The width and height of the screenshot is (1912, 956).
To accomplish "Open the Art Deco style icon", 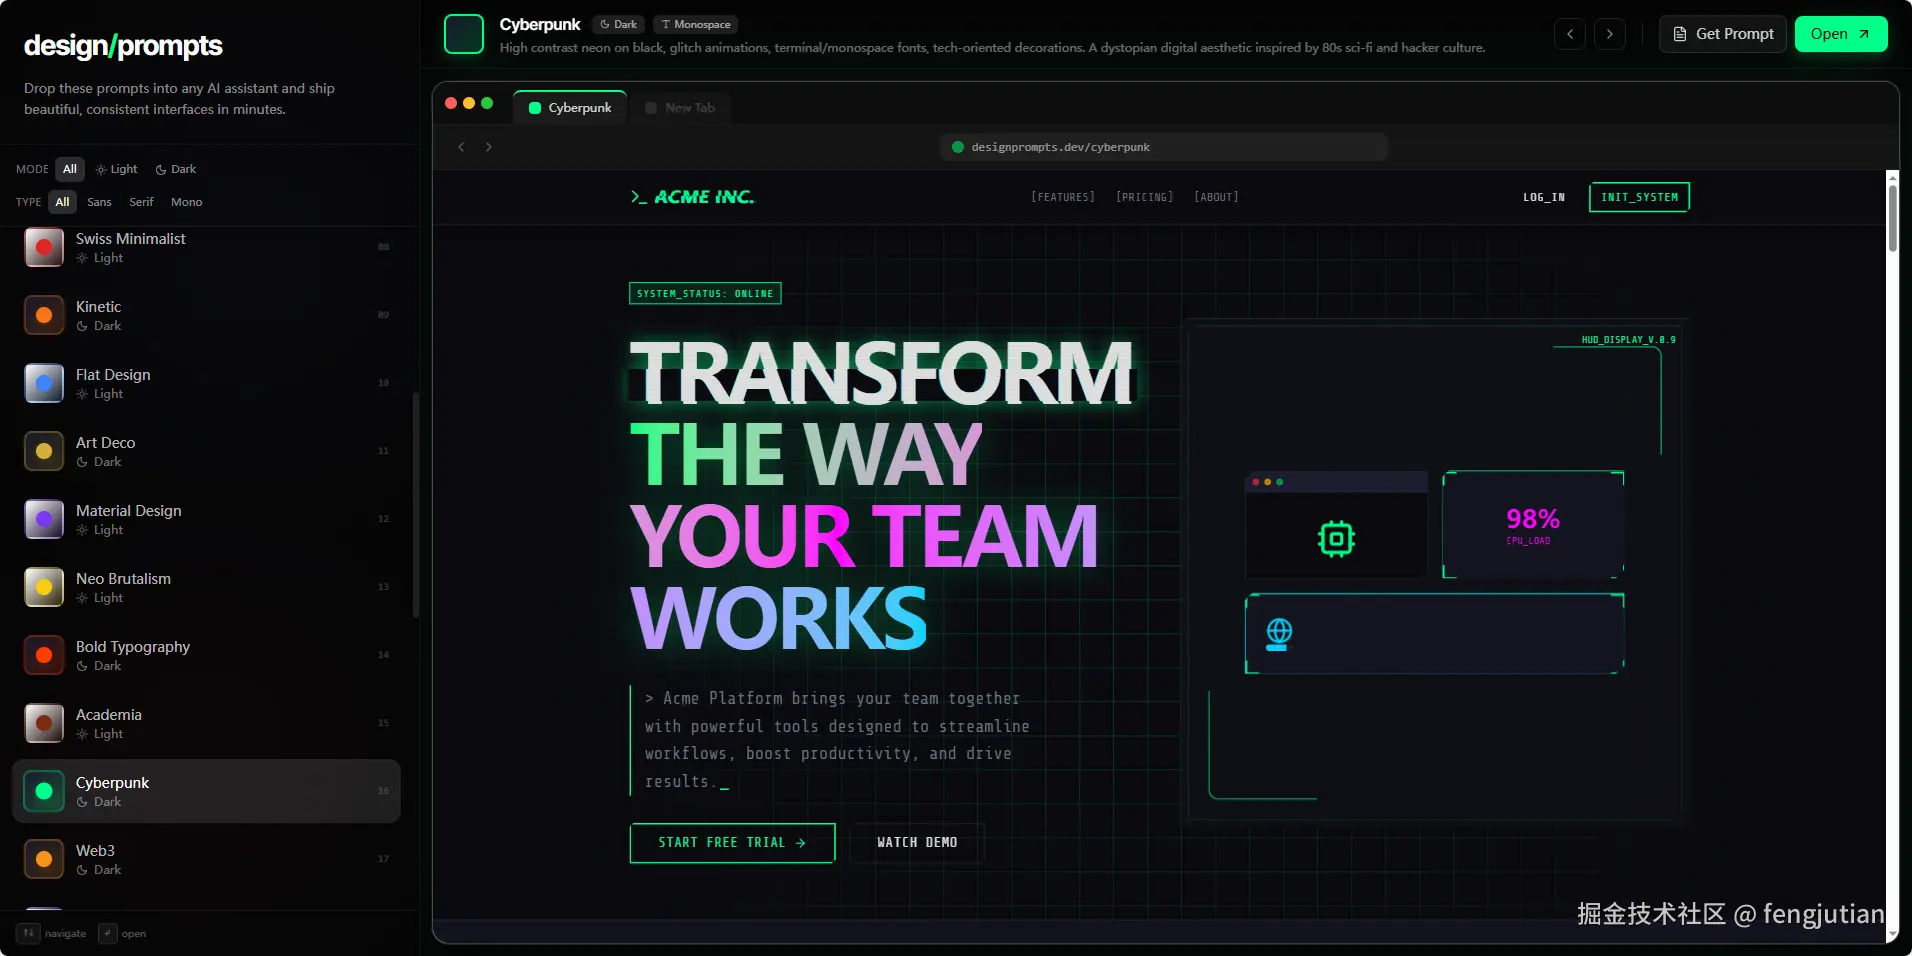I will click(44, 451).
